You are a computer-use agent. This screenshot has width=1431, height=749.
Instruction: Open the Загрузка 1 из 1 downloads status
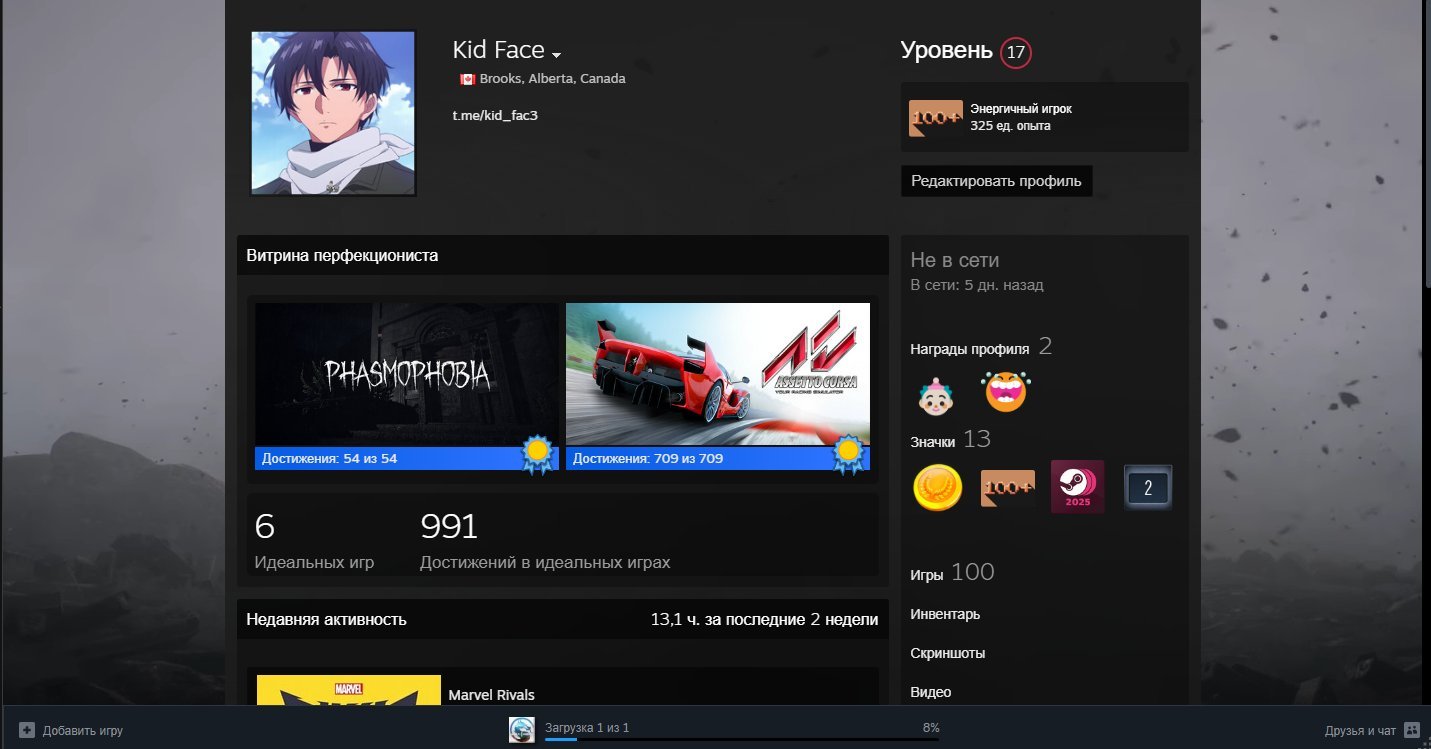point(587,727)
